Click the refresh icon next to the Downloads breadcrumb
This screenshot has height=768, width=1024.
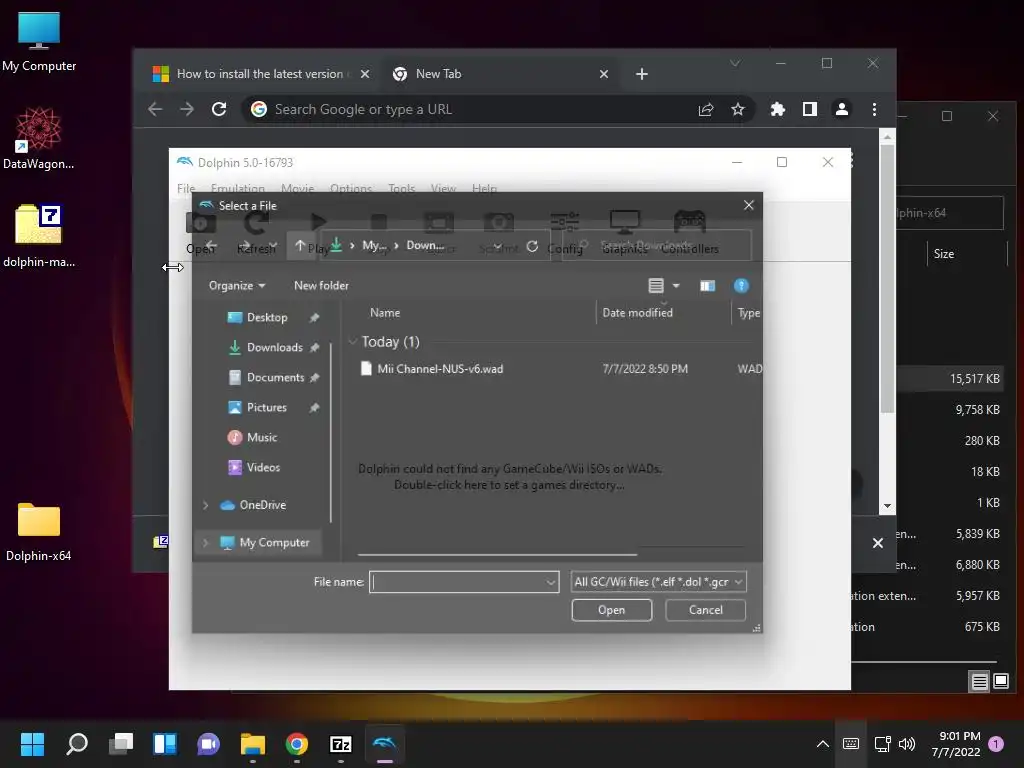532,246
